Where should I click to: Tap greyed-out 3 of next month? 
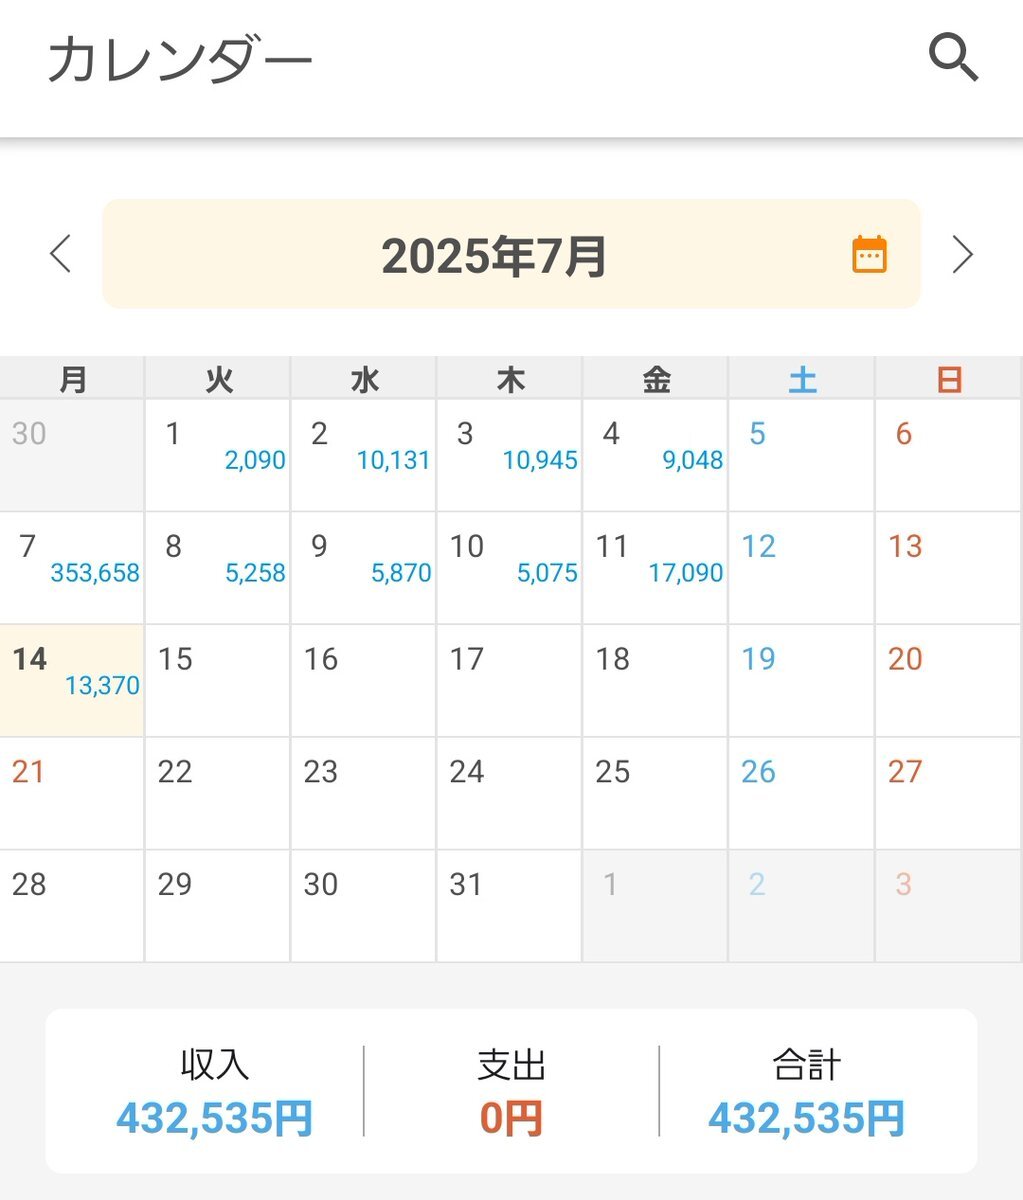[x=948, y=907]
